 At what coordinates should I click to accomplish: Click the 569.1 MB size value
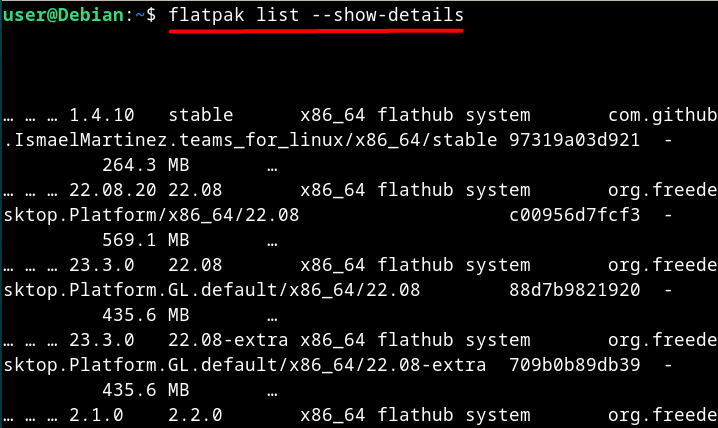(x=146, y=240)
